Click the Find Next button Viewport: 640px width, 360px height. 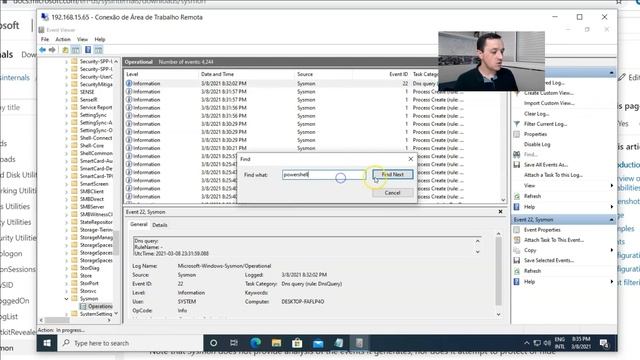tap(393, 174)
